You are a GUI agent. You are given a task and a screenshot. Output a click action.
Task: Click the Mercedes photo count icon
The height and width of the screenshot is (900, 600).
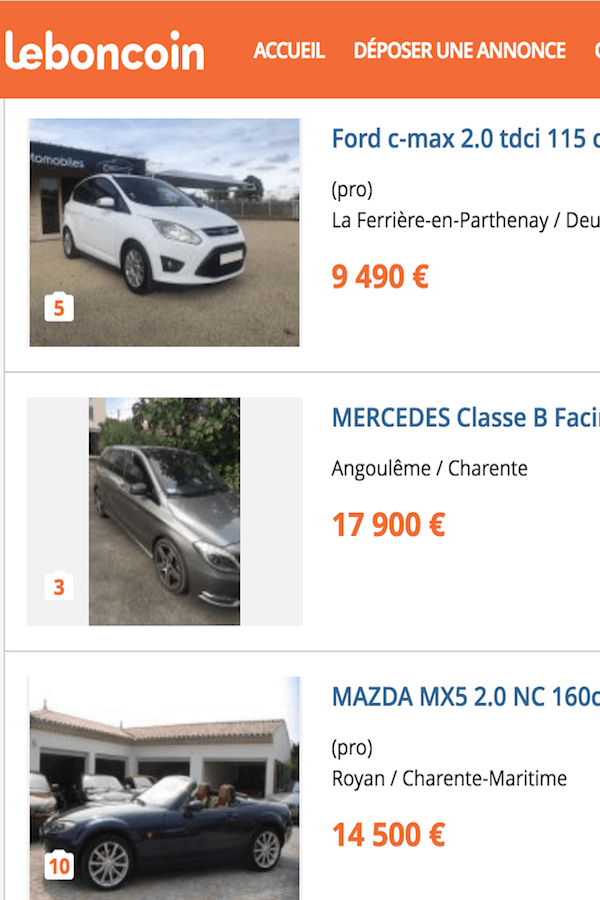[x=59, y=587]
